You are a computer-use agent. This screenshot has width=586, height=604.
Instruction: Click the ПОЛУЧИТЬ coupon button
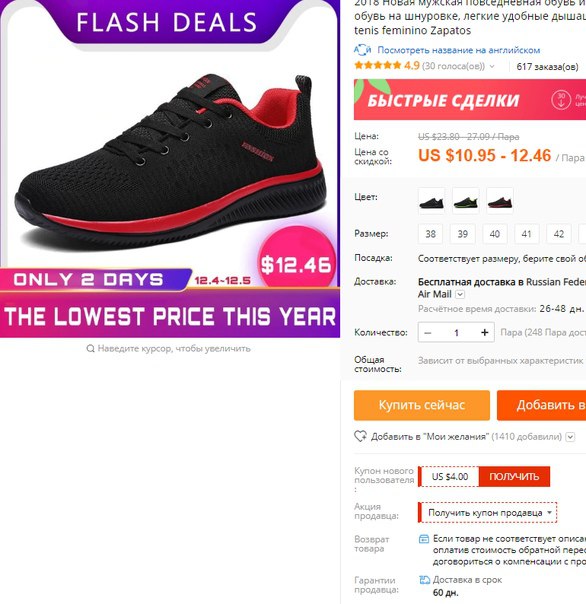tap(514, 476)
